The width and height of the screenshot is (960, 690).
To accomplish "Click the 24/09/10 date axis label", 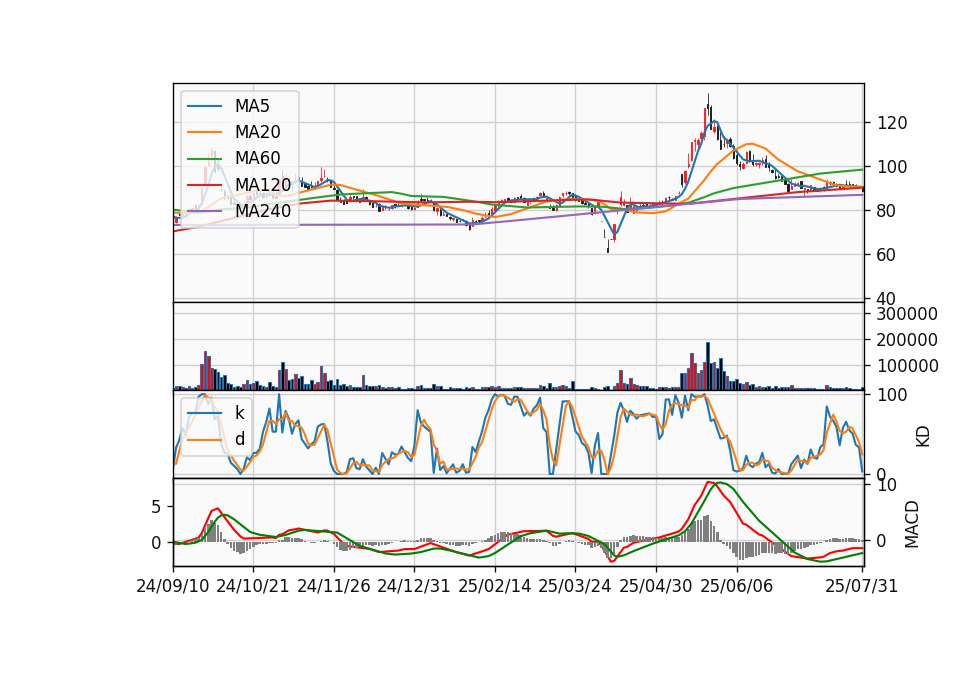I will click(x=173, y=587).
